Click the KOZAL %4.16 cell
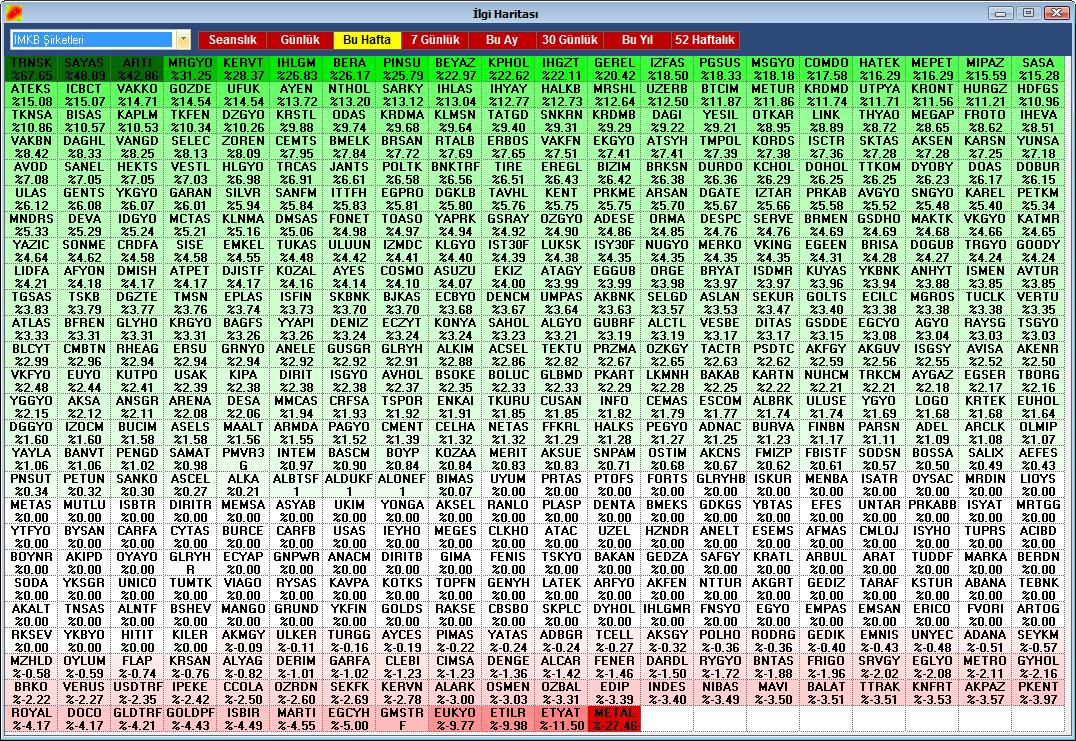 296,277
